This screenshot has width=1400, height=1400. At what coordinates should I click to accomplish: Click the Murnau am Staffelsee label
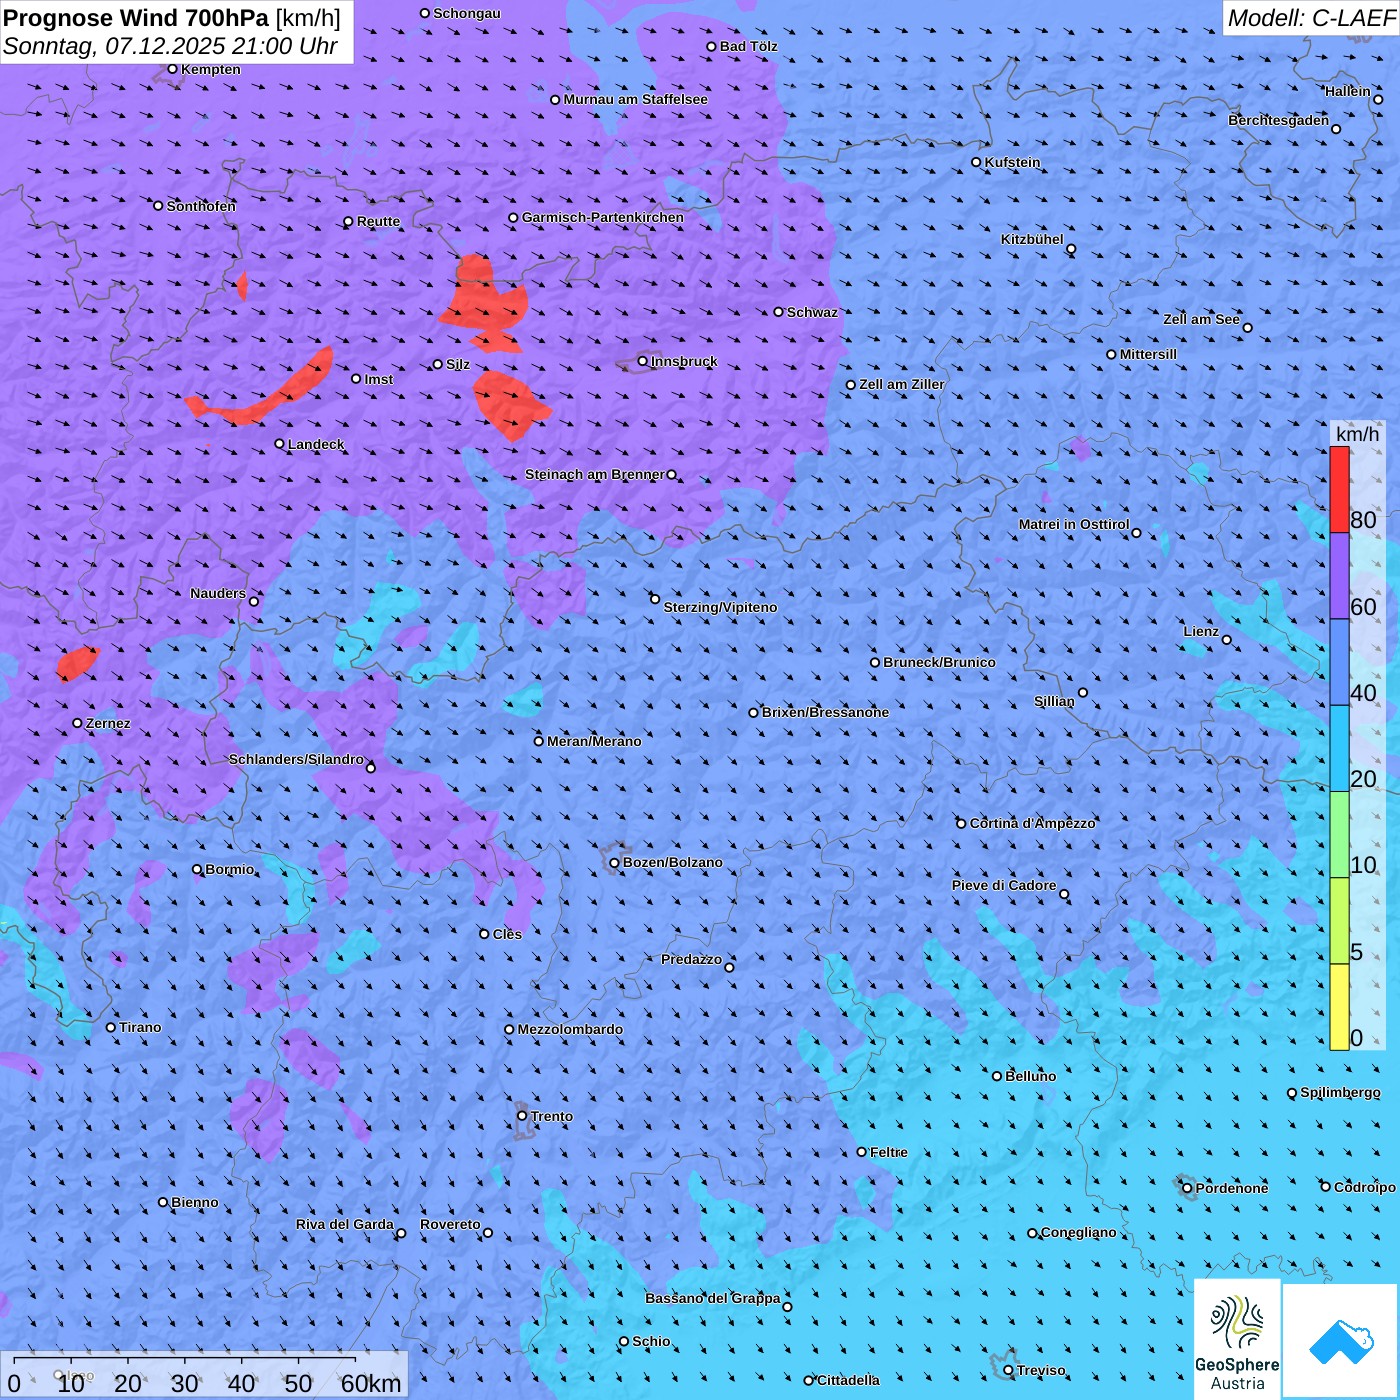click(635, 99)
